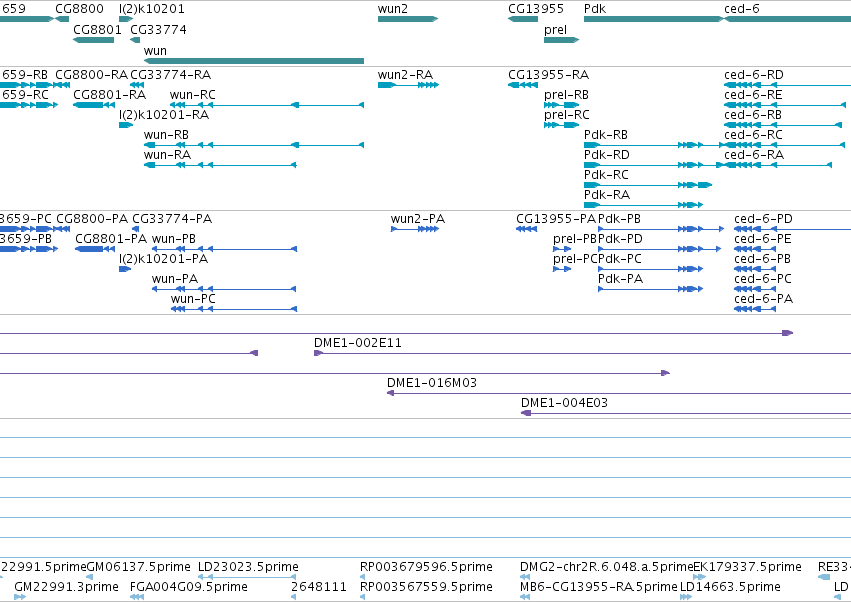Select the wun-RC transcript label
Viewport: 851px width, 602px height.
[193, 94]
